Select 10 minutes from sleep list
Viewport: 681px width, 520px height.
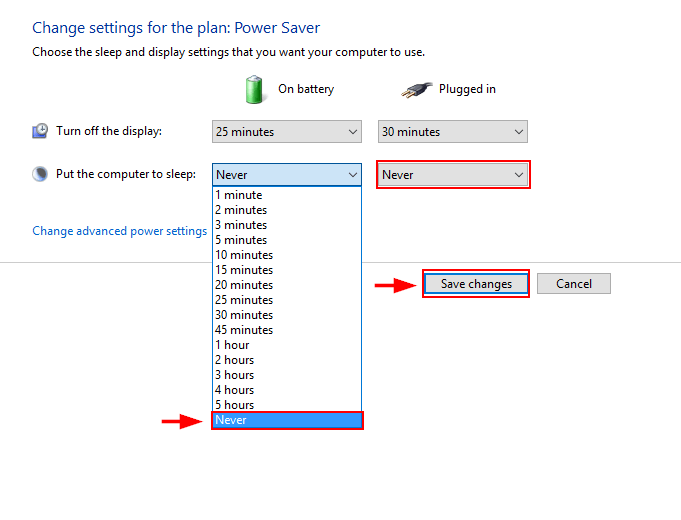287,255
